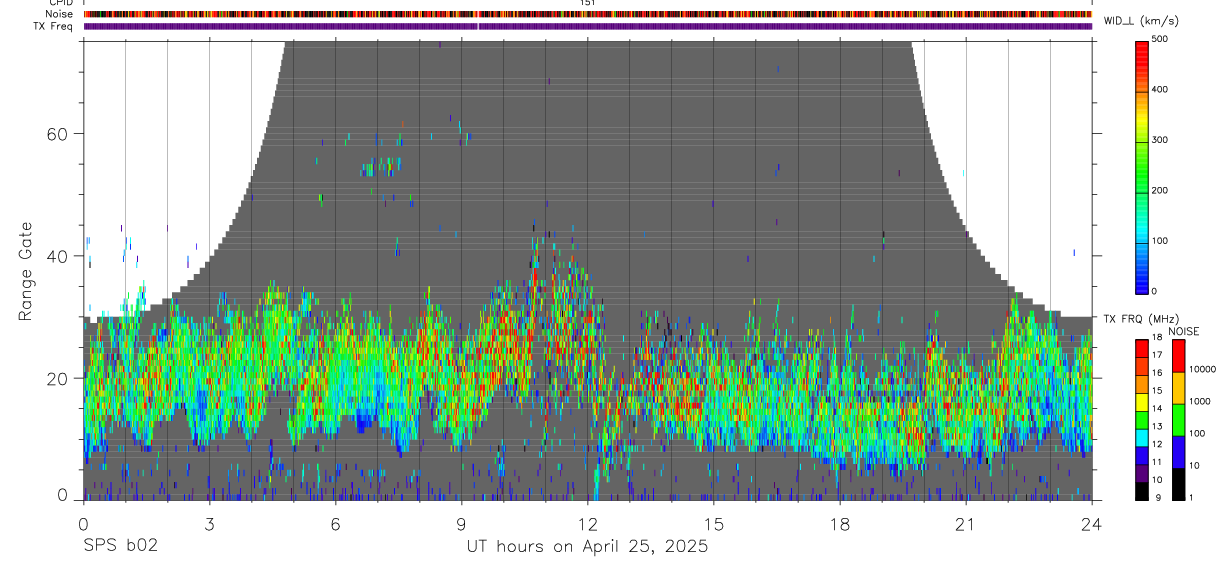Click the hour 3 label on the UT axis
This screenshot has height=567, width=1228.
pyautogui.click(x=209, y=524)
